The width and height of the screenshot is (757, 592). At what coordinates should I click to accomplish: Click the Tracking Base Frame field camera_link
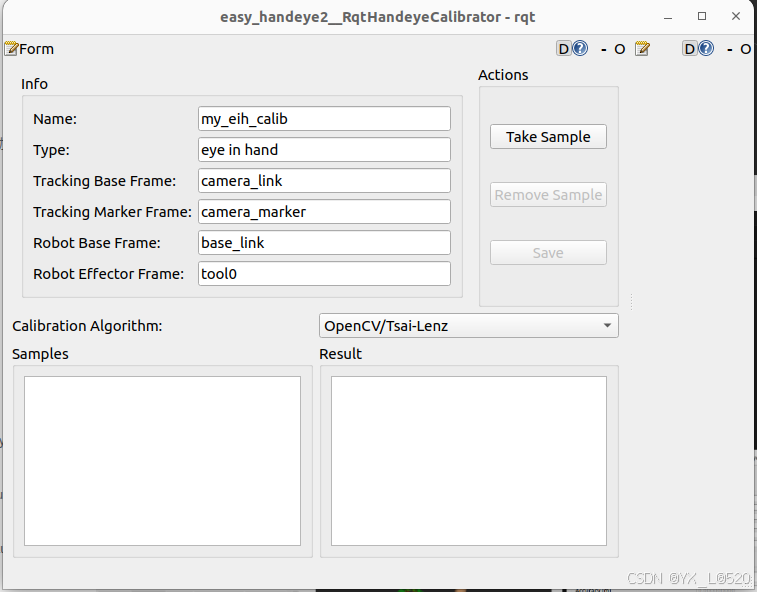coord(324,181)
